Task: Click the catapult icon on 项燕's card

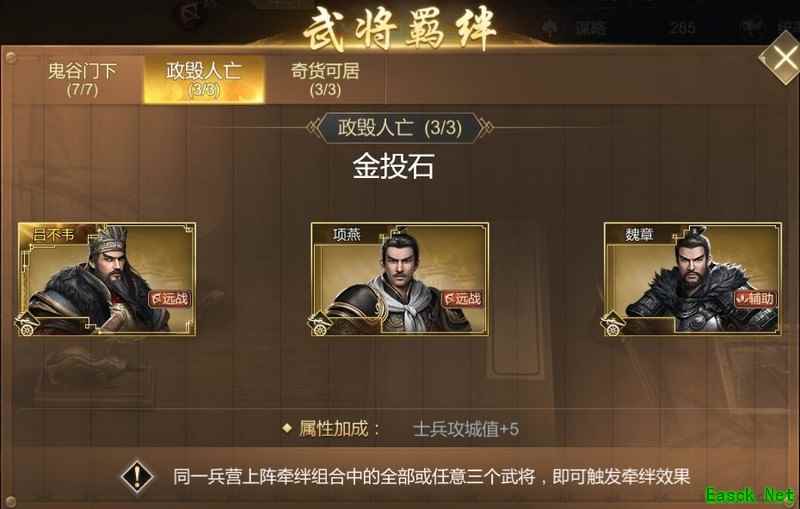Action: point(320,324)
